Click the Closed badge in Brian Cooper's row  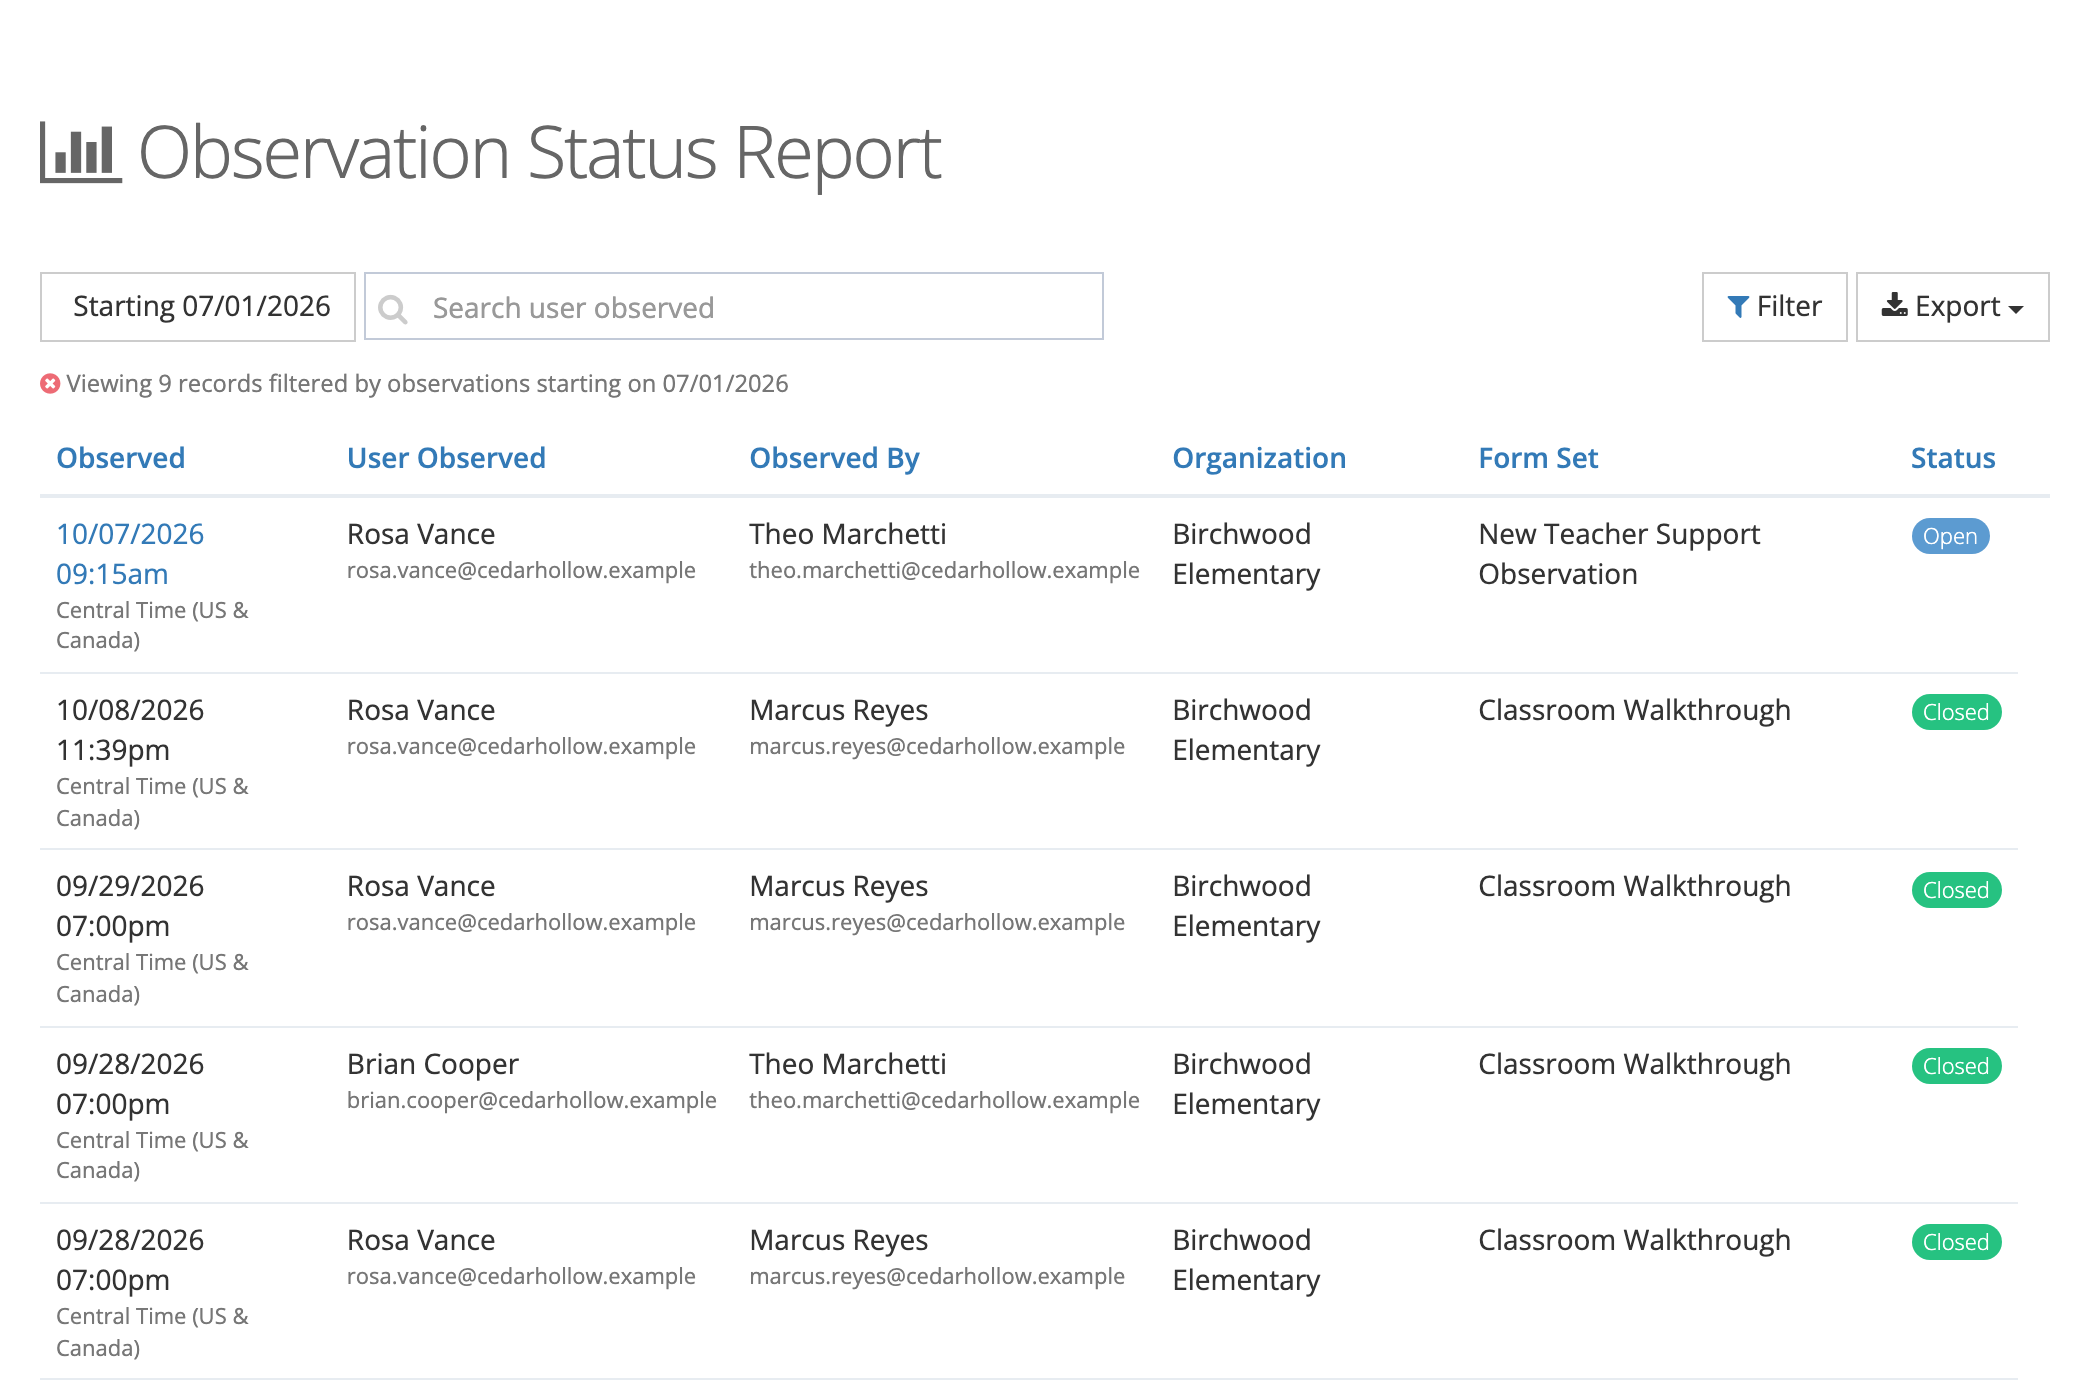coord(1956,1066)
